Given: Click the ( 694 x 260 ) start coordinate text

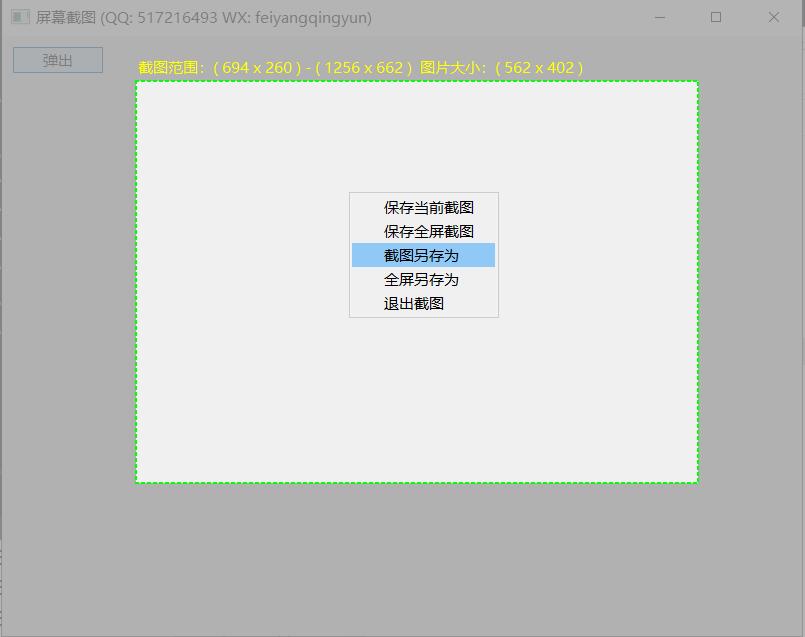Looking at the screenshot, I should [x=257, y=68].
